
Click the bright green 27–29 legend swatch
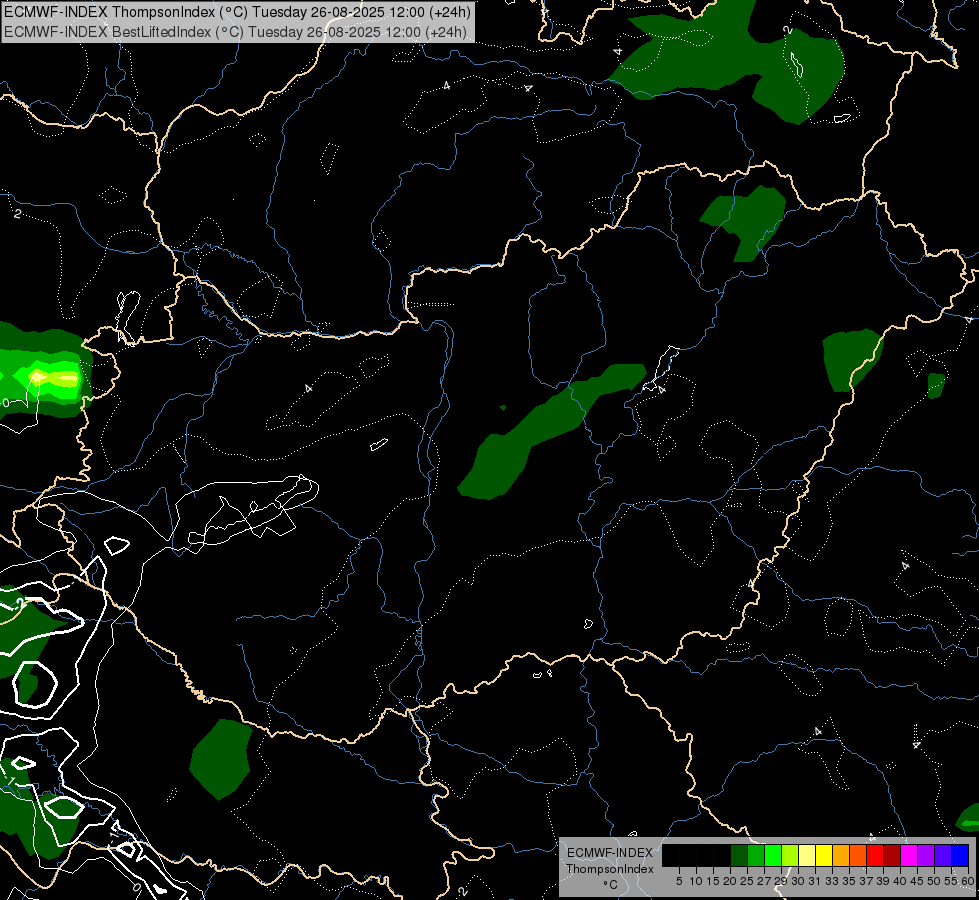coord(773,855)
